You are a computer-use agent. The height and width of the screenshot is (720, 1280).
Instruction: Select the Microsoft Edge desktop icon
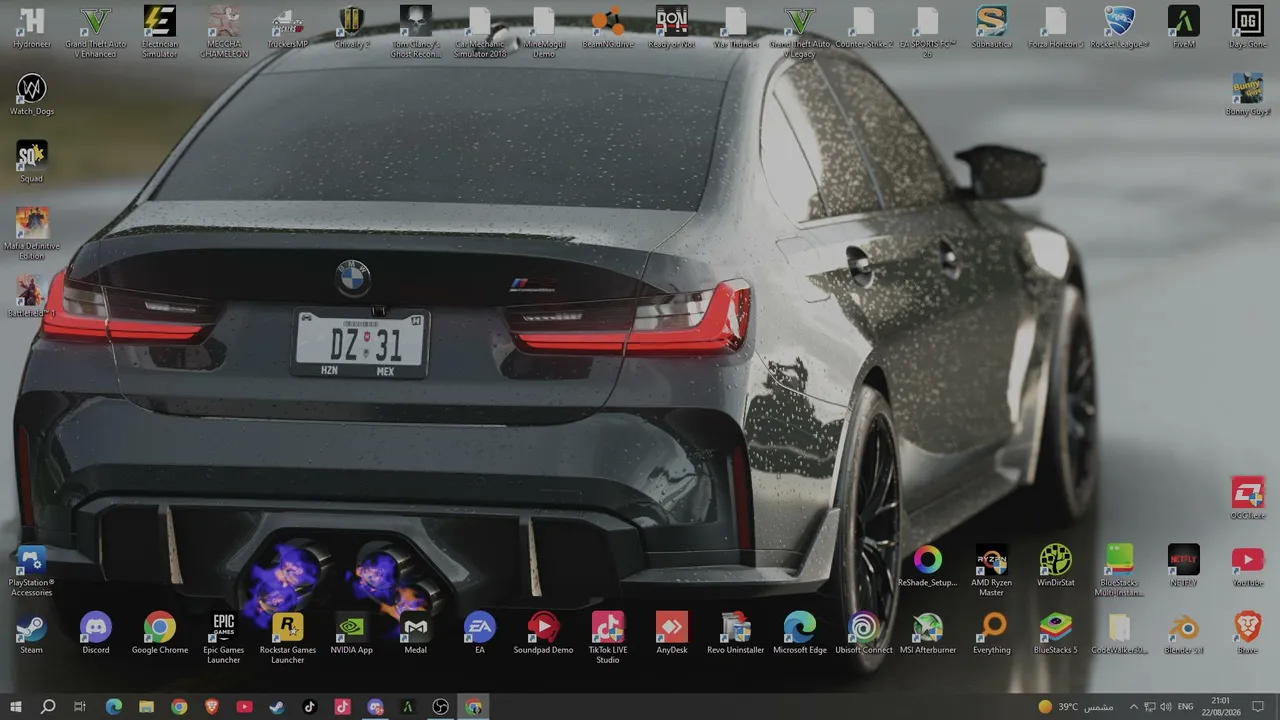(800, 634)
